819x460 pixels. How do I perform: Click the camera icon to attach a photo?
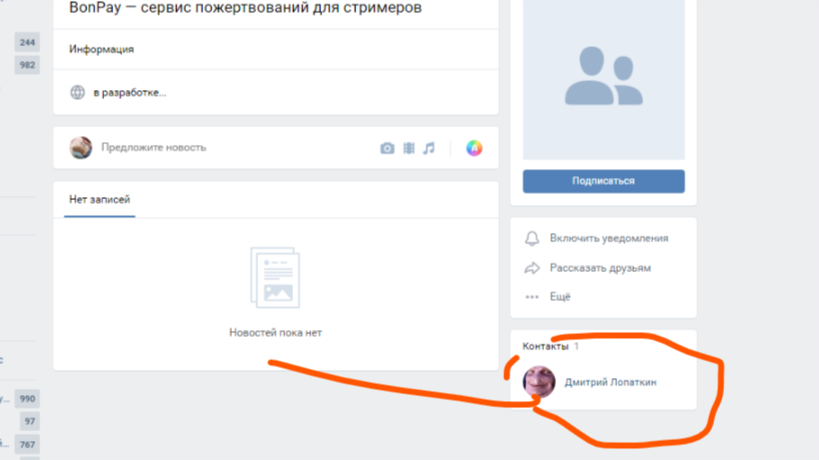(x=387, y=148)
